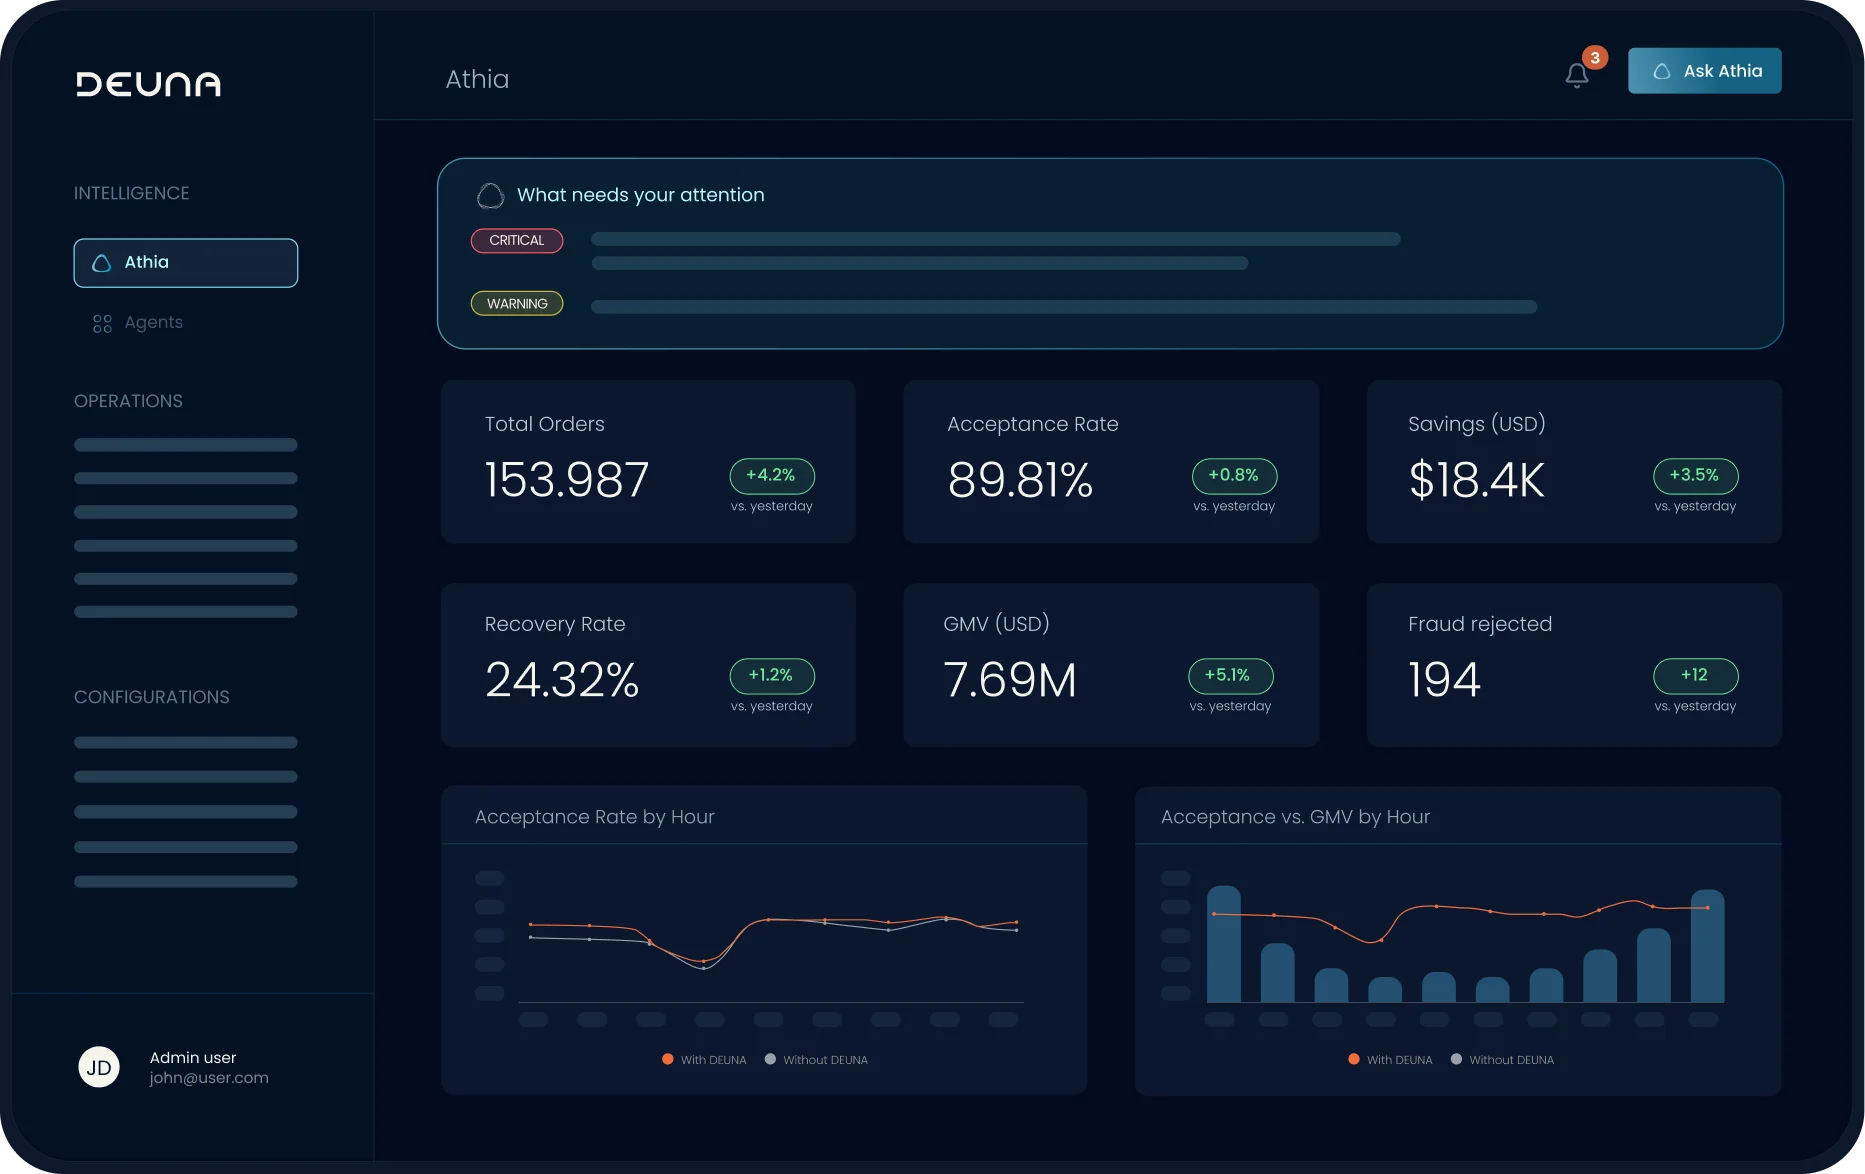Click the icon inside the Ask Athia button

(1662, 71)
